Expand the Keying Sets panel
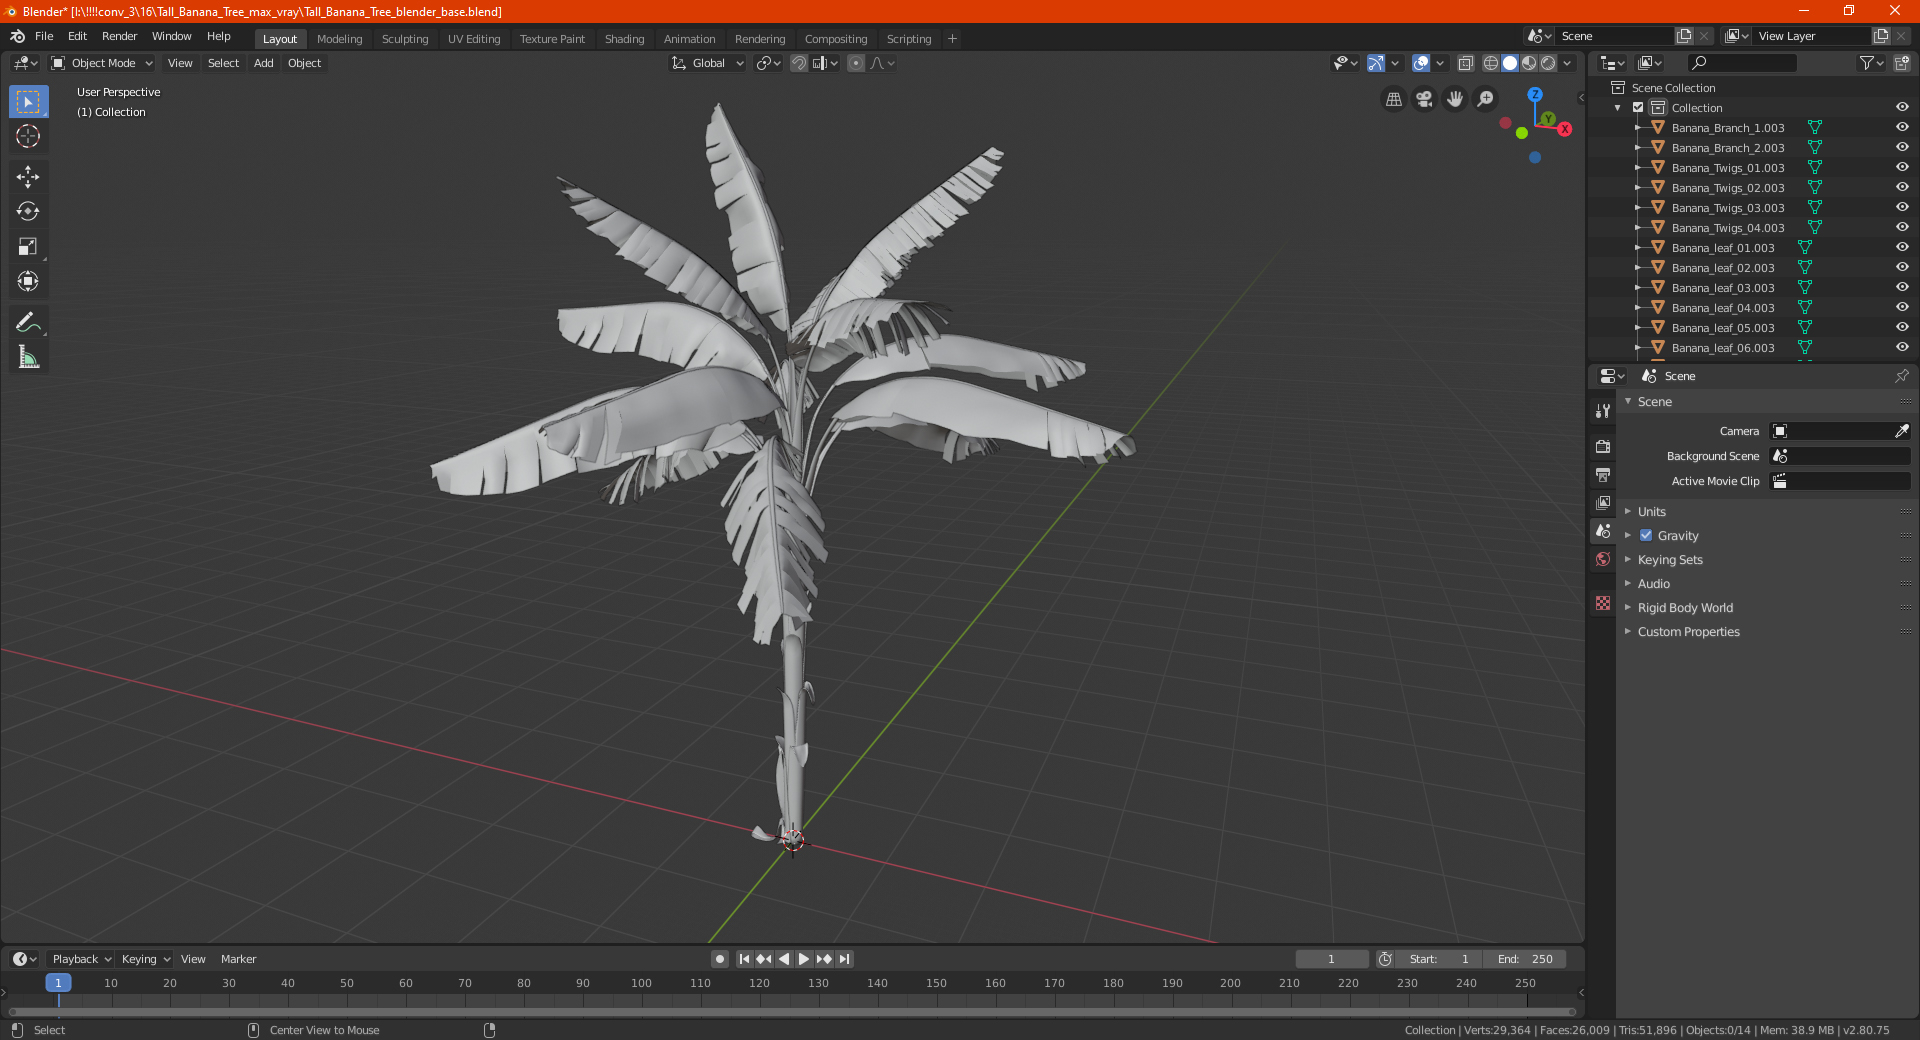The height and width of the screenshot is (1040, 1920). tap(1670, 560)
